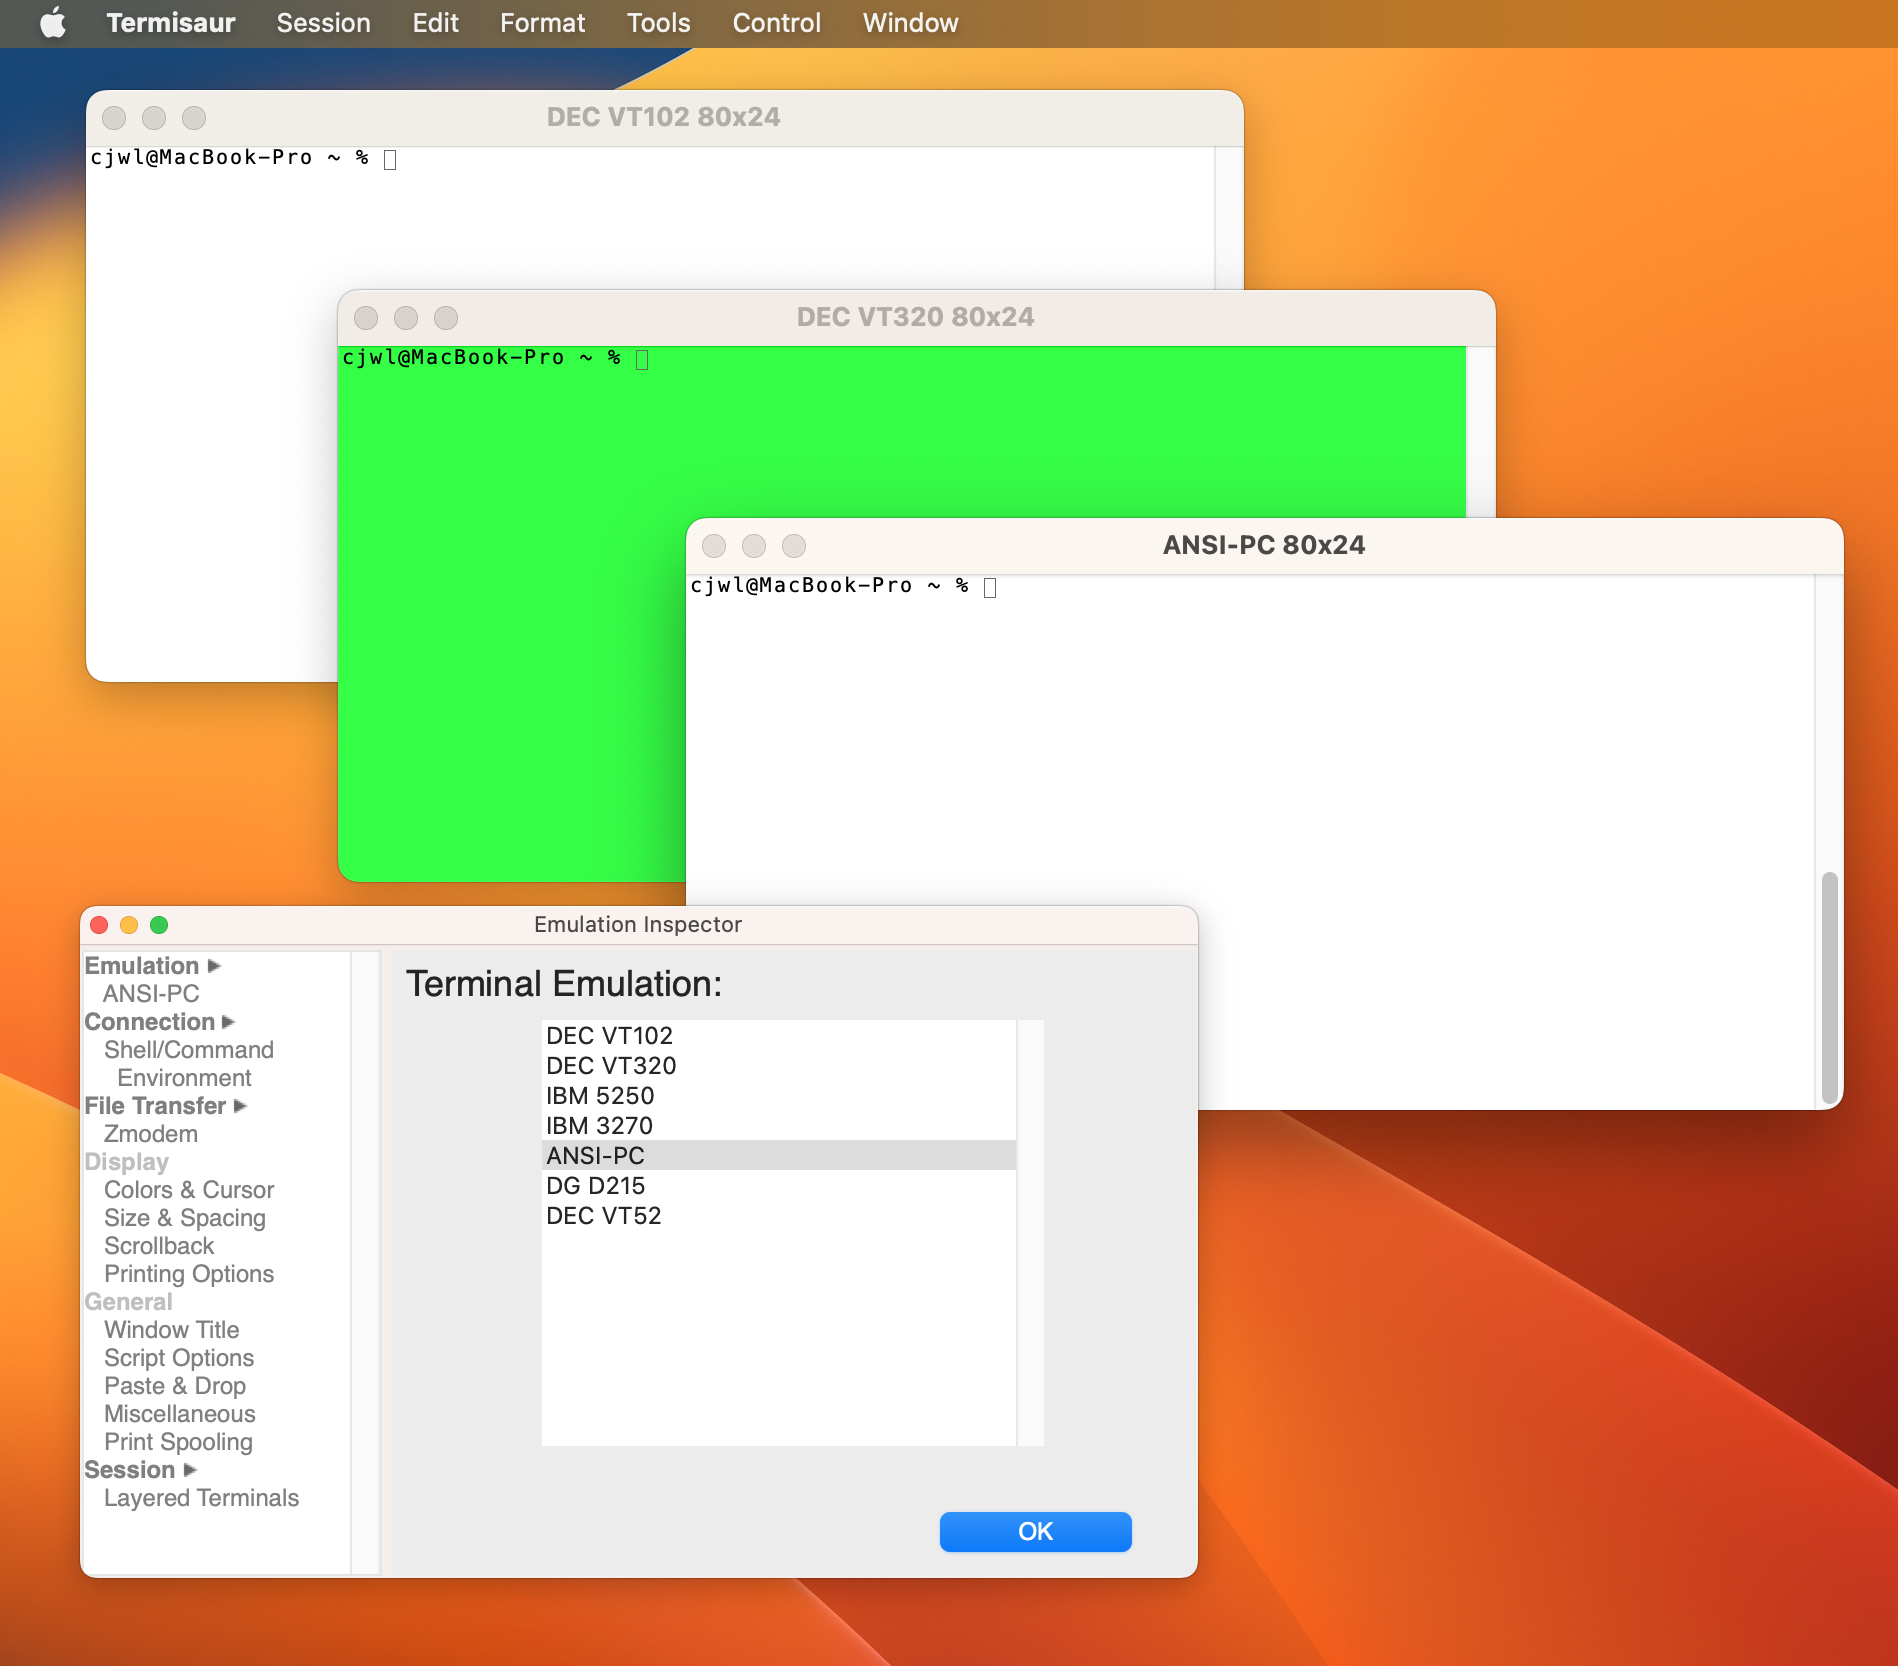Toggle the Session section triangle in sidebar
Image resolution: width=1898 pixels, height=1666 pixels.
tap(190, 1470)
